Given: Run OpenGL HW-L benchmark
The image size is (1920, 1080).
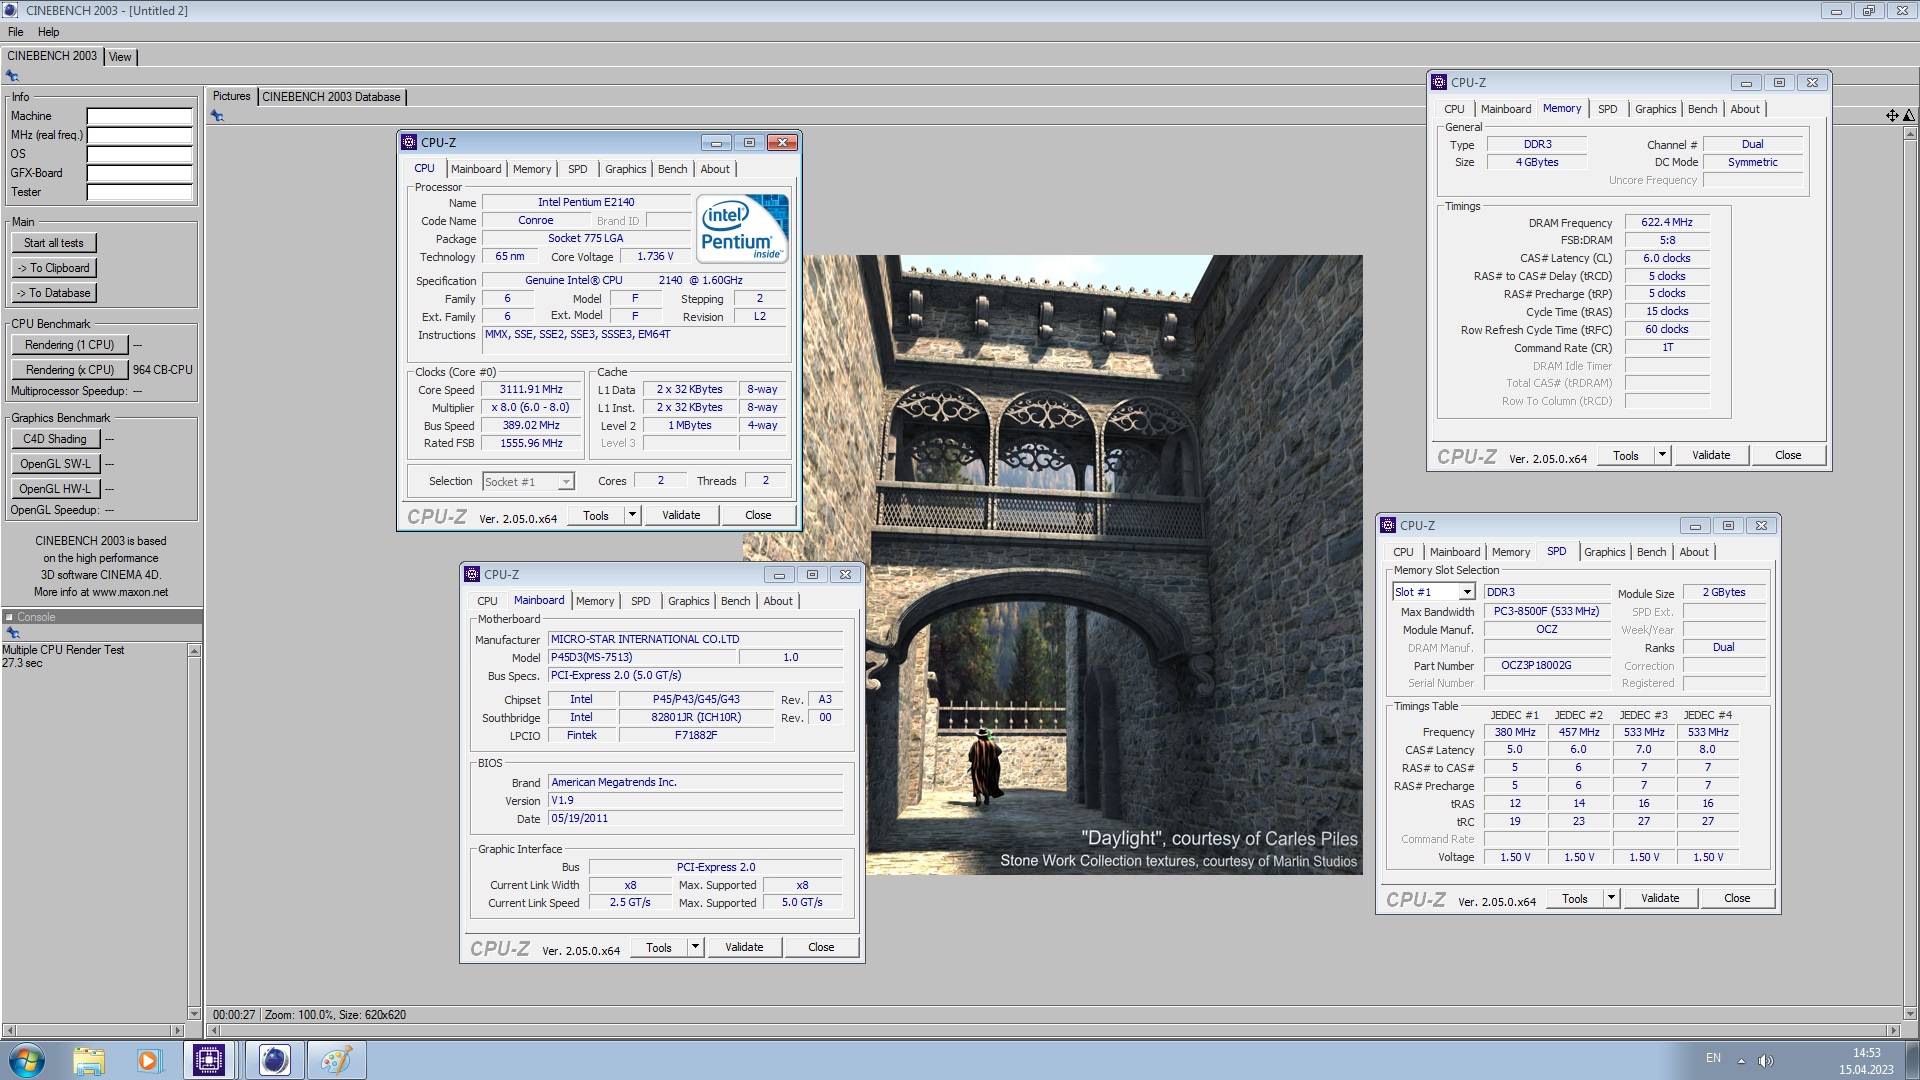Looking at the screenshot, I should 56,489.
